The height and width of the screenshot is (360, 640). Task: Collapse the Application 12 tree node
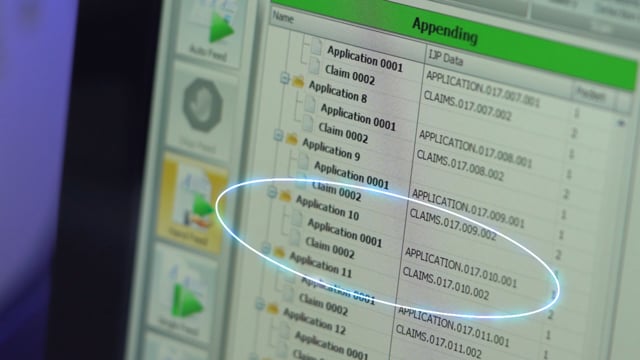point(260,304)
